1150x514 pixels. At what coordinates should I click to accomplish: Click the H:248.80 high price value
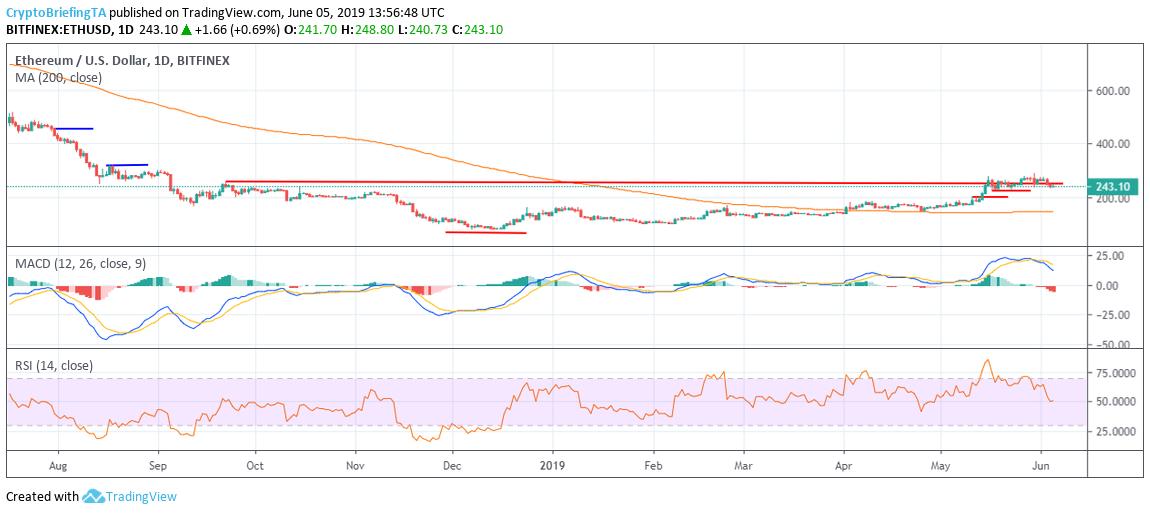pos(368,30)
